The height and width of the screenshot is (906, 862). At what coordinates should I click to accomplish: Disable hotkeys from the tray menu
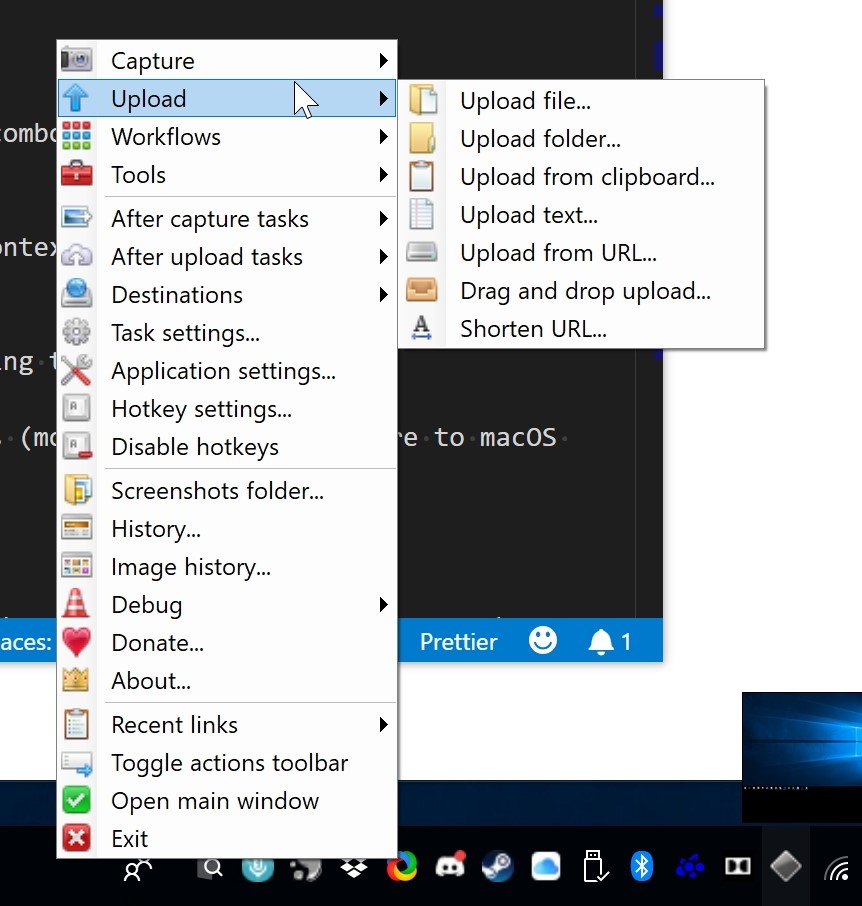(194, 447)
